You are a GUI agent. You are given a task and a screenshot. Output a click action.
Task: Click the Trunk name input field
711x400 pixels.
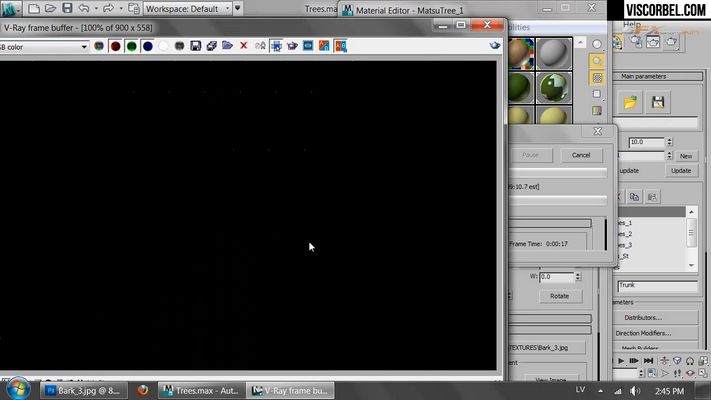click(657, 285)
